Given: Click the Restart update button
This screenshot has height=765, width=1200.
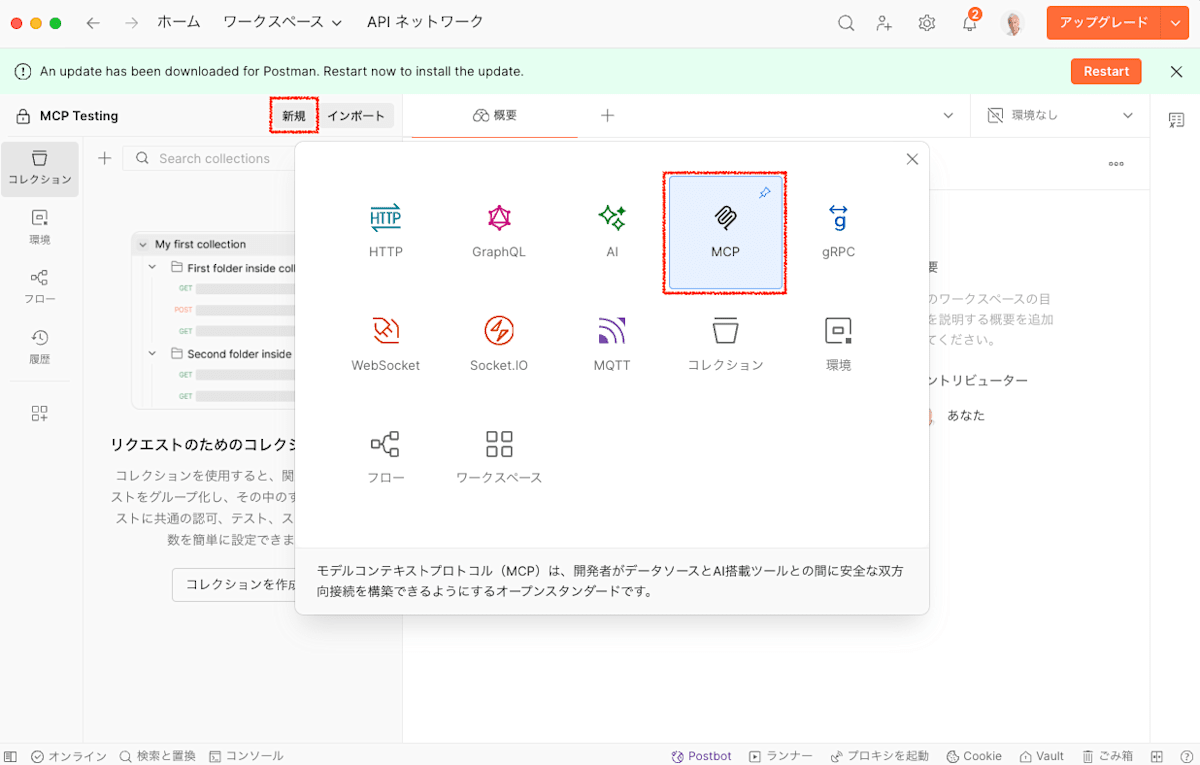Looking at the screenshot, I should coord(1106,71).
